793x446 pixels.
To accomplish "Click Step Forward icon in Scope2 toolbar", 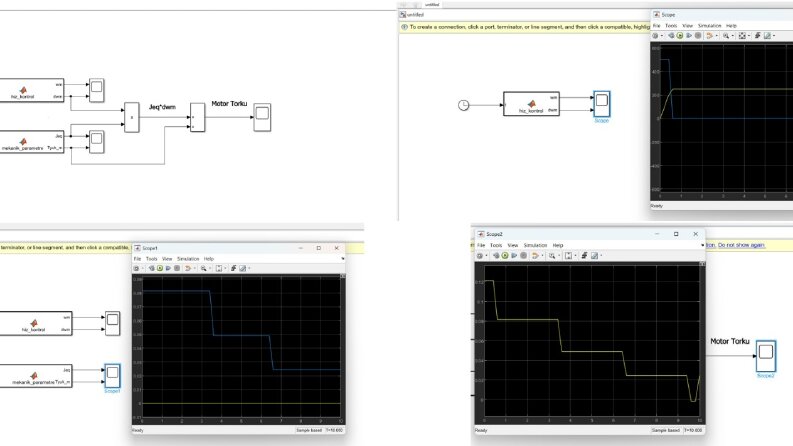I will click(514, 255).
